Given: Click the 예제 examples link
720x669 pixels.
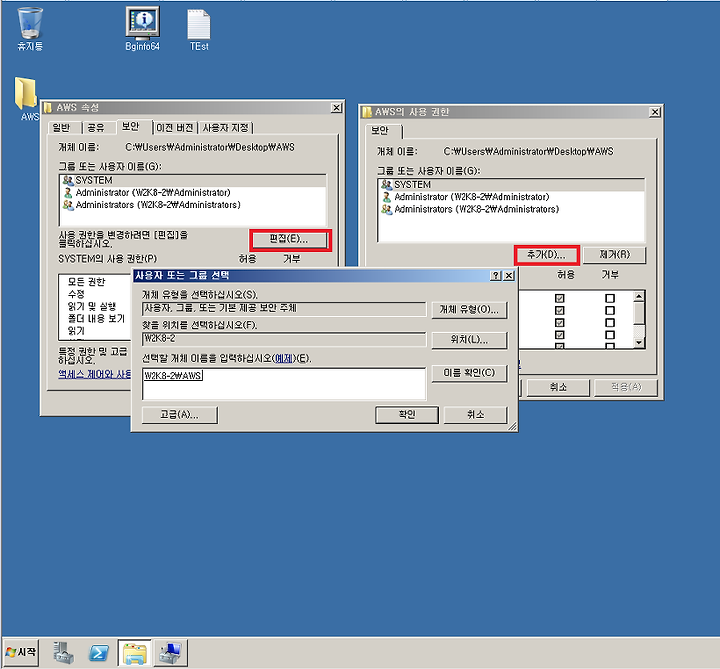Looking at the screenshot, I should (x=284, y=359).
